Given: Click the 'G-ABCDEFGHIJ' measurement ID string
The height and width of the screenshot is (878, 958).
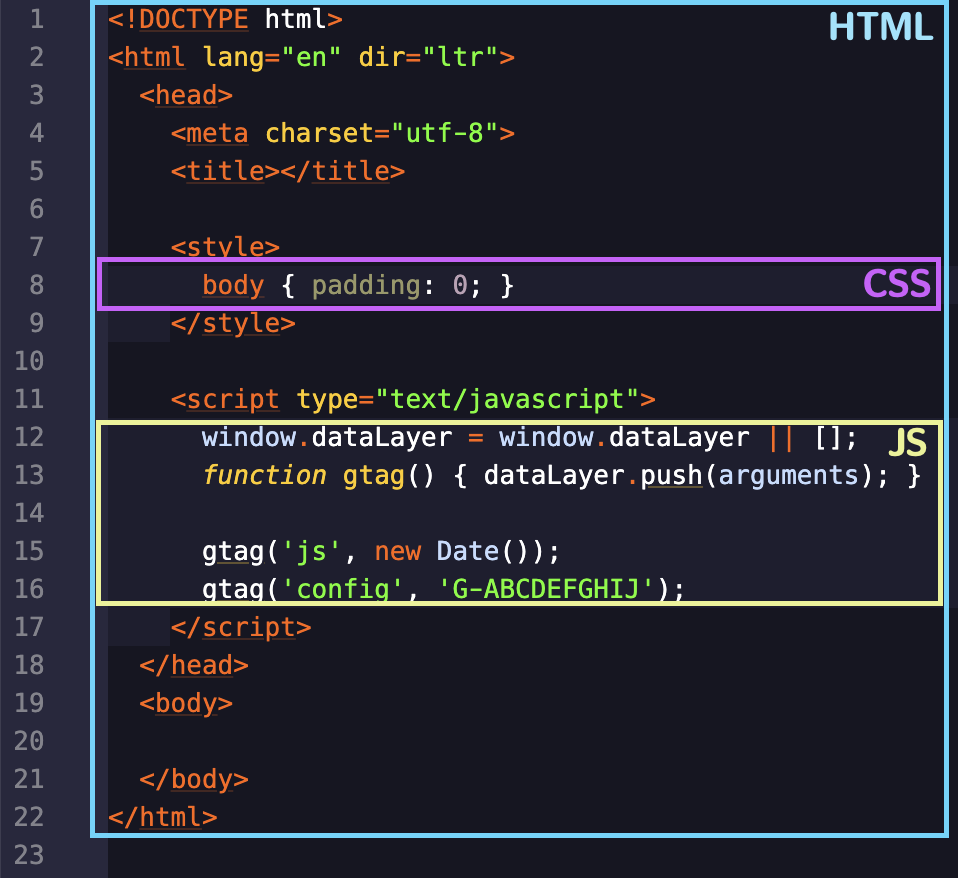Looking at the screenshot, I should (x=546, y=590).
